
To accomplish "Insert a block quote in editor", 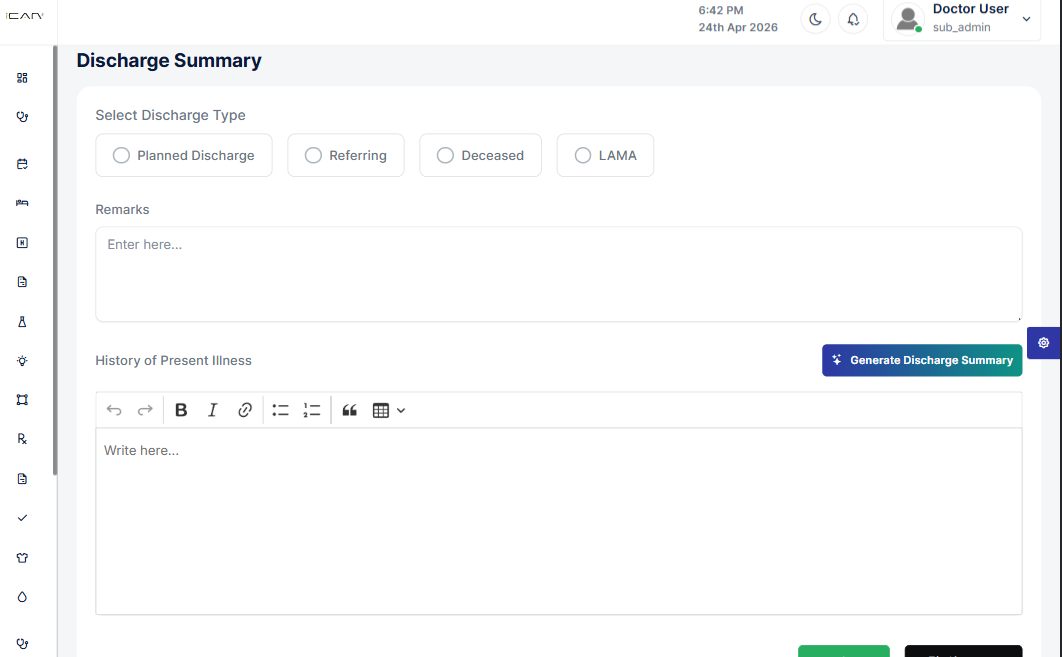I will [349, 410].
